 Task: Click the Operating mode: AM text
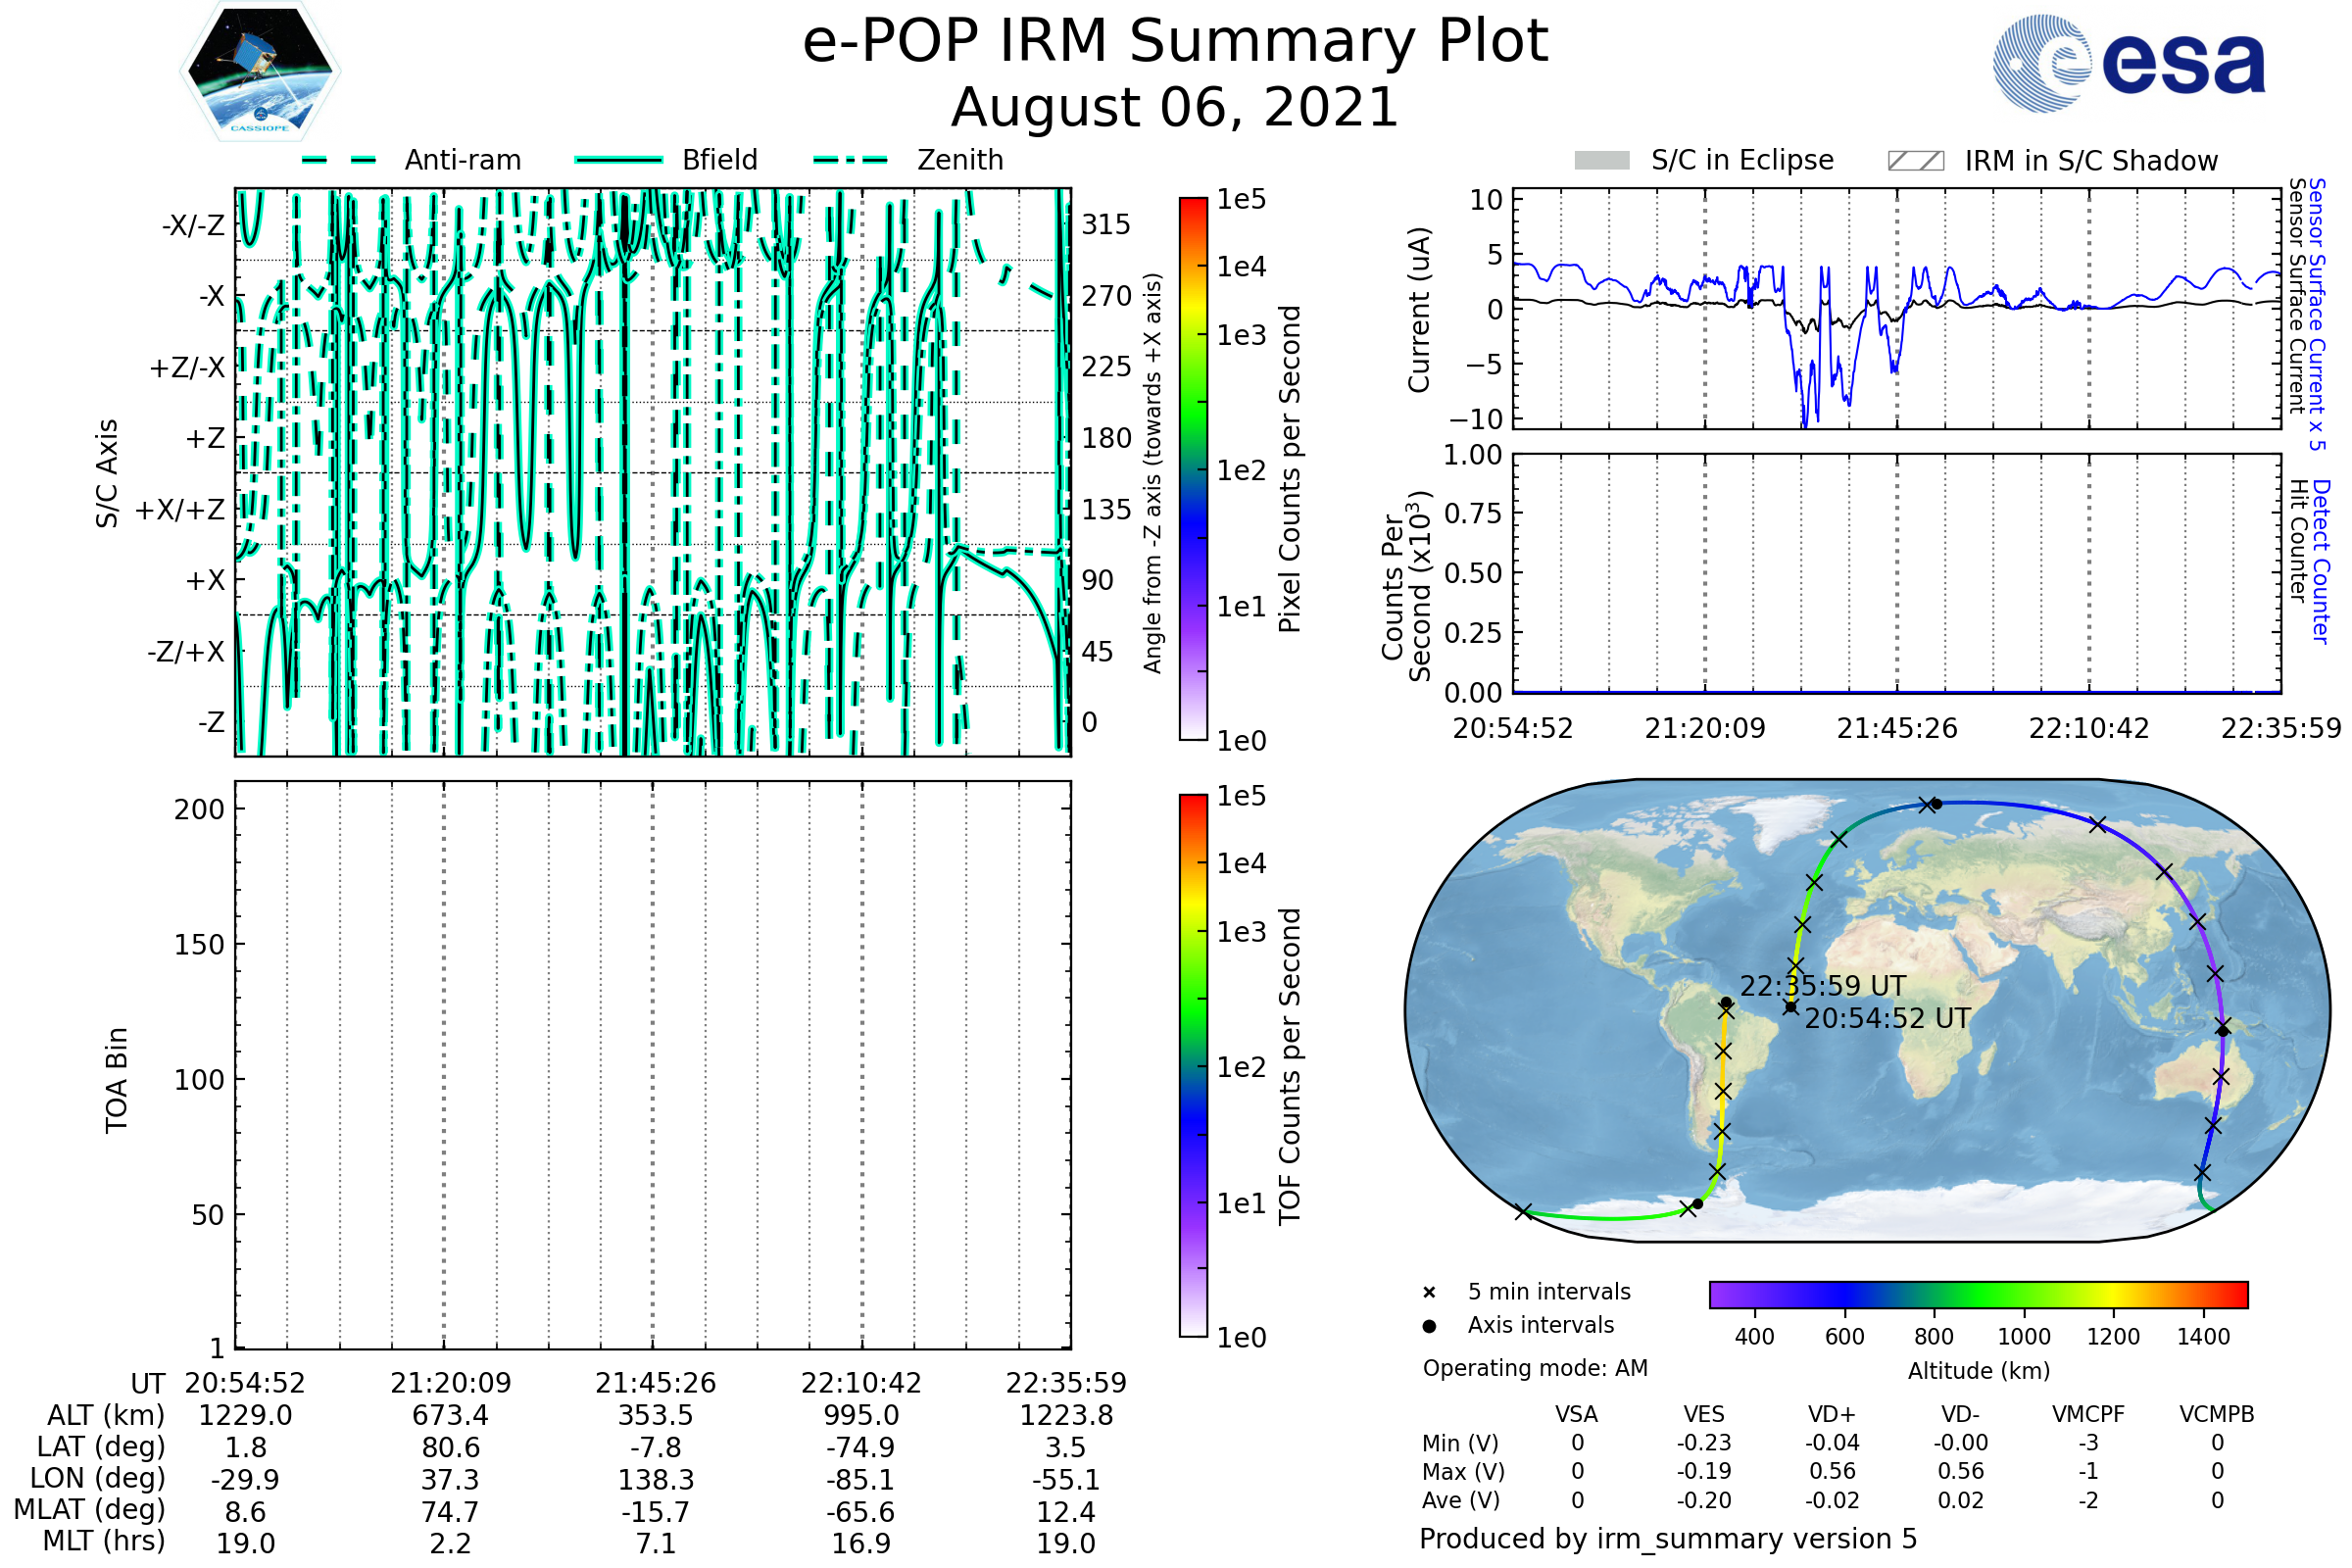coord(1535,1368)
